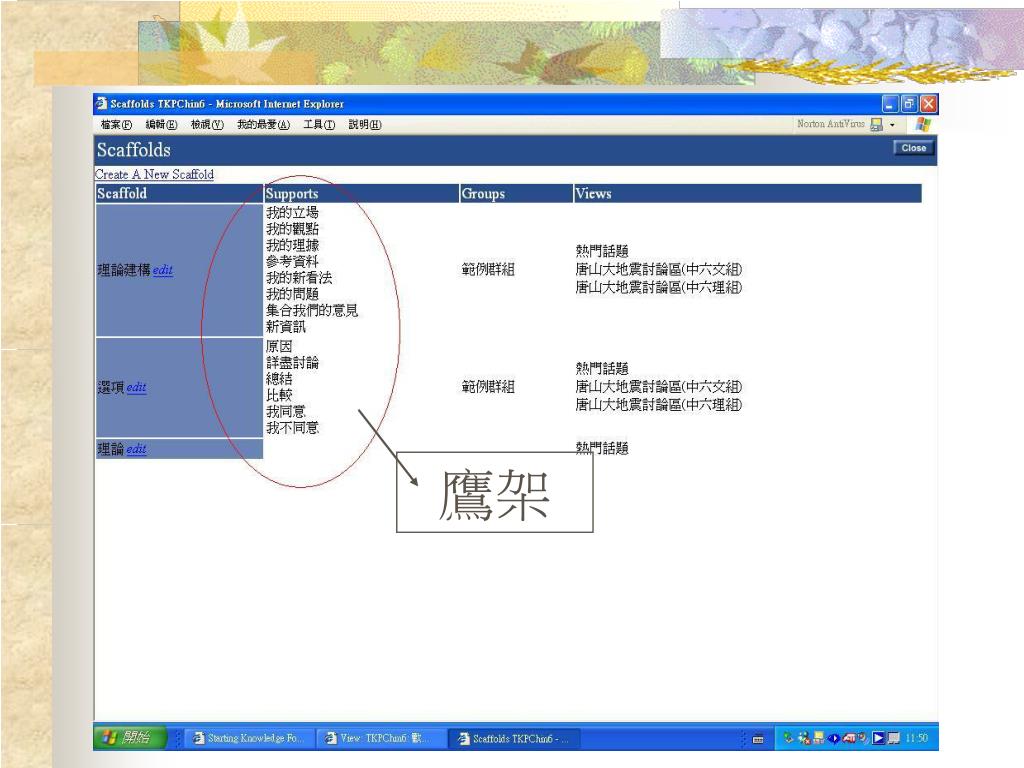Select Scaffolds TKPChin6 taskbar window

[513, 738]
